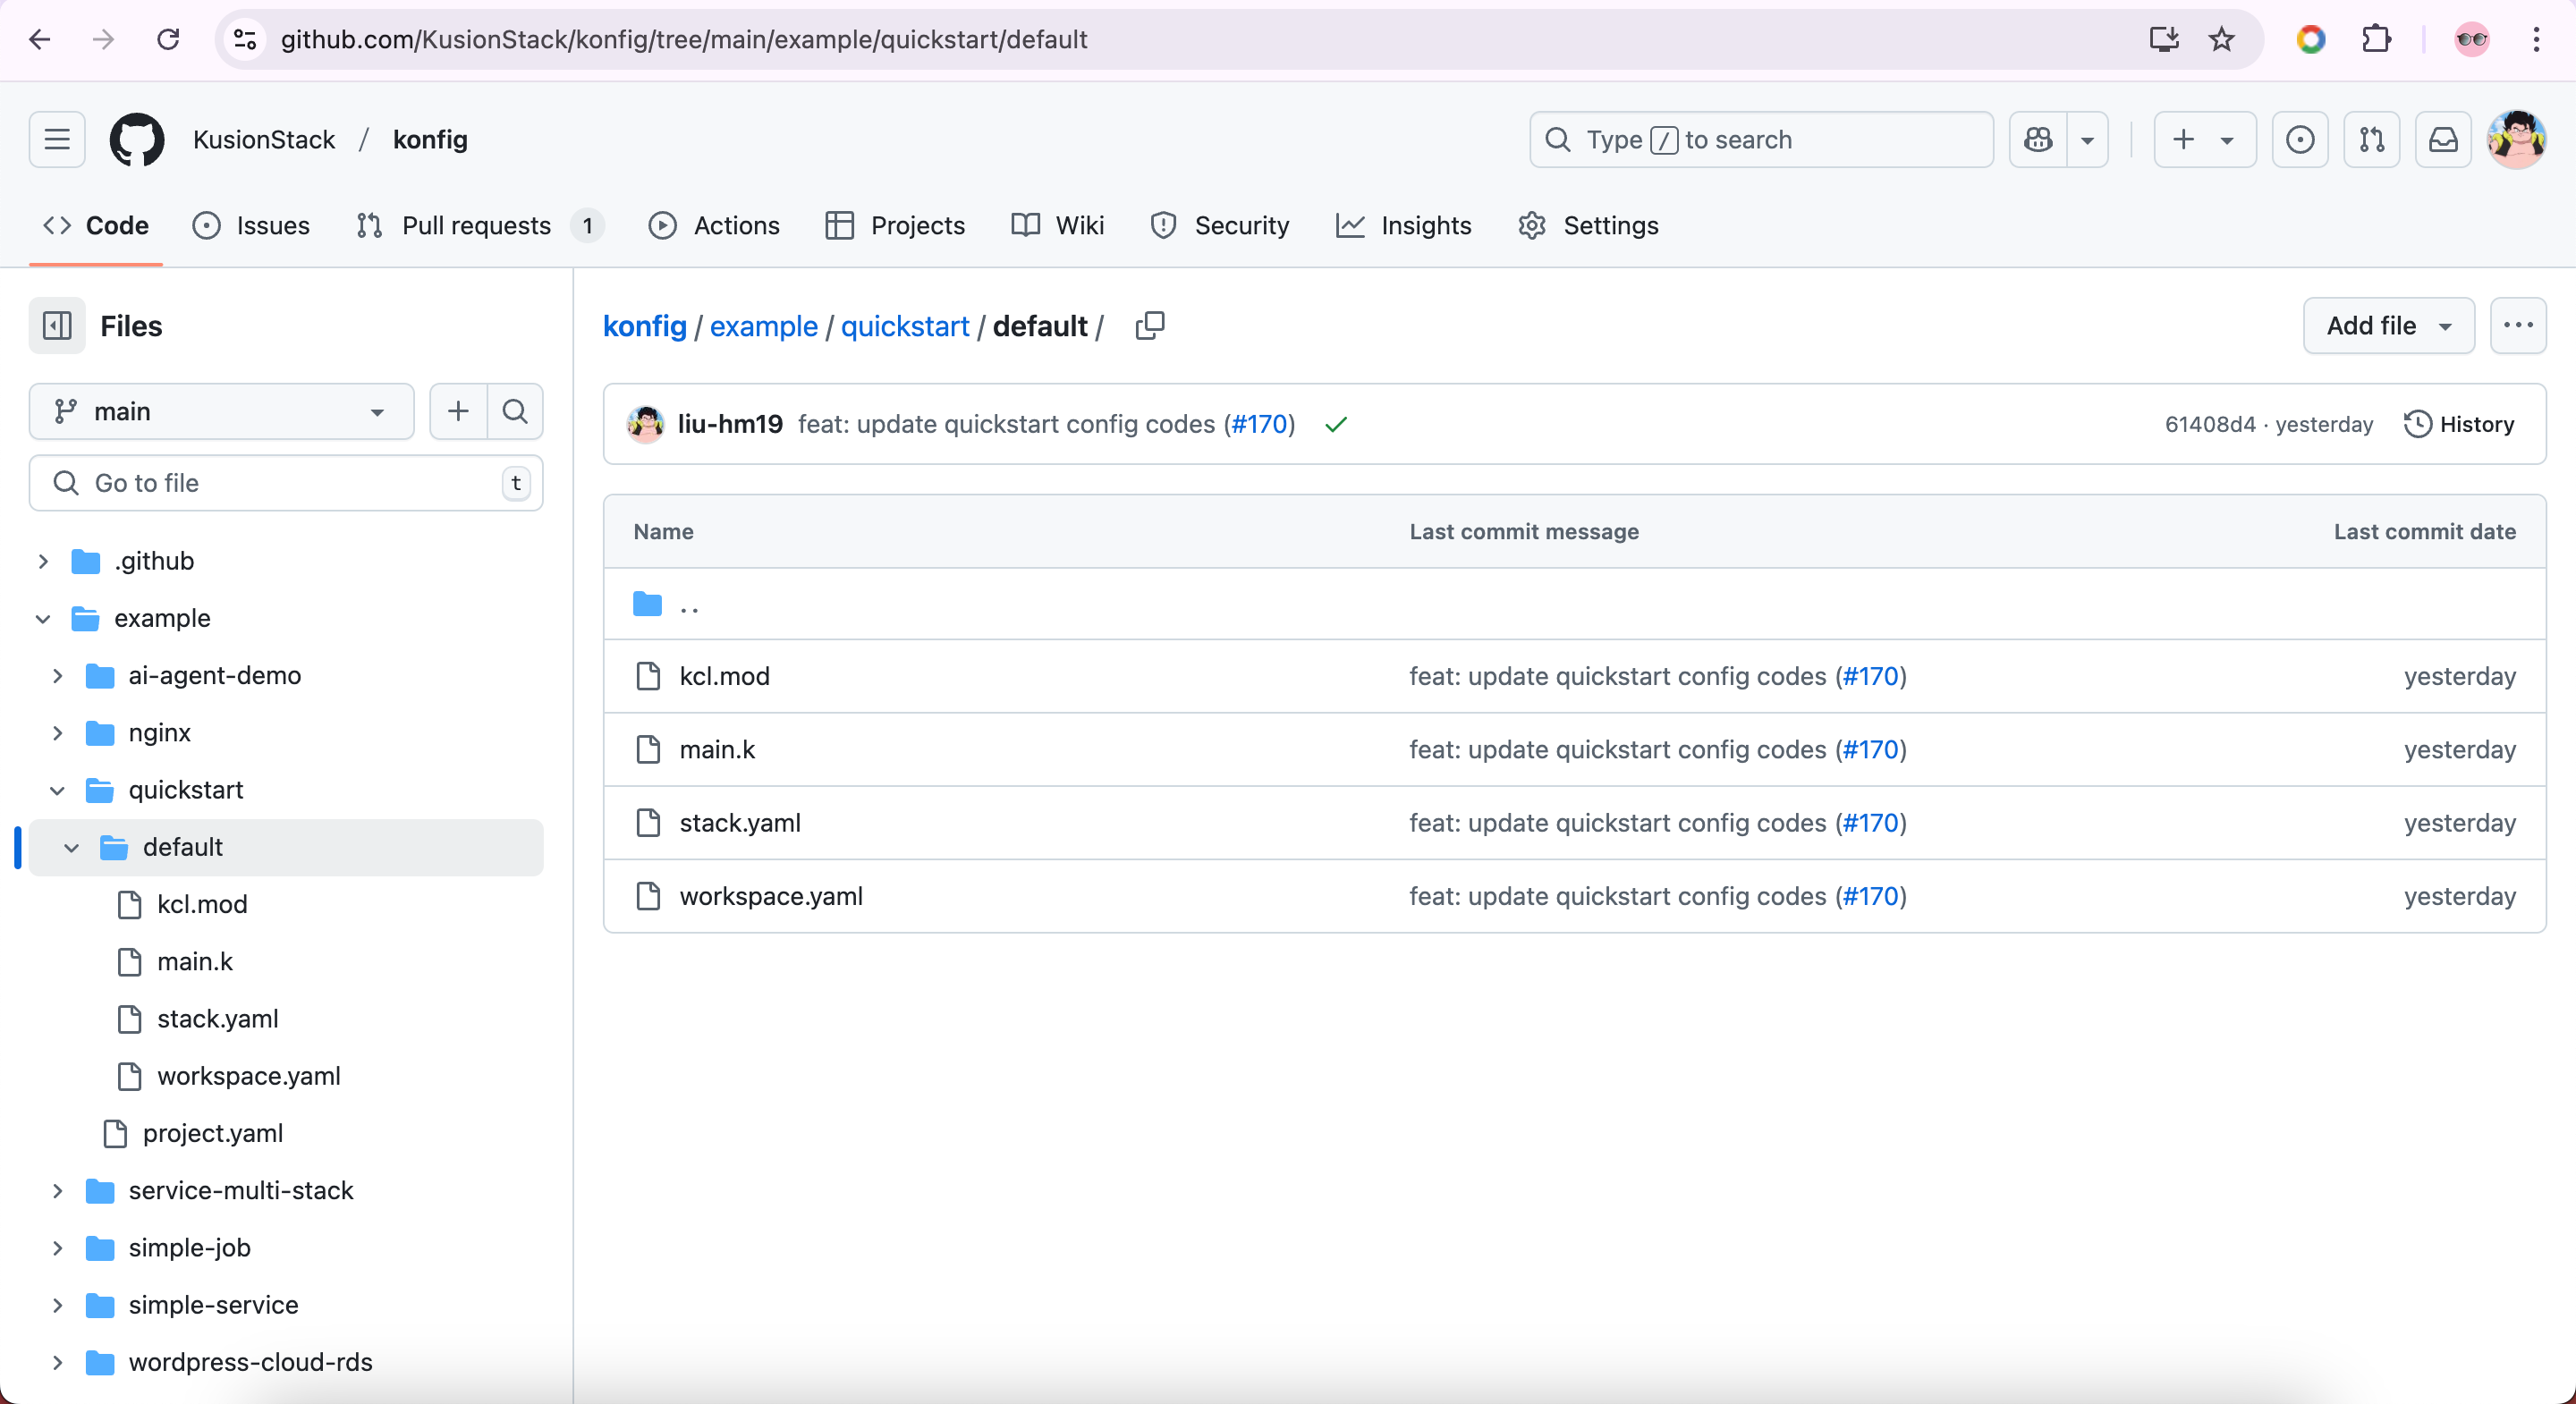Click the copy path icon
The height and width of the screenshot is (1404, 2576).
[x=1150, y=326]
